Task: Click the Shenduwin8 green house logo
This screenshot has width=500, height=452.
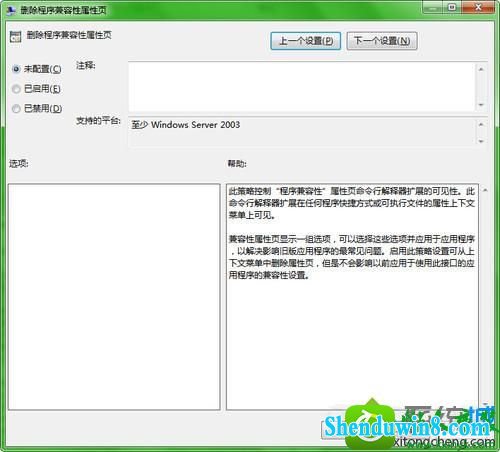Action: click(370, 425)
